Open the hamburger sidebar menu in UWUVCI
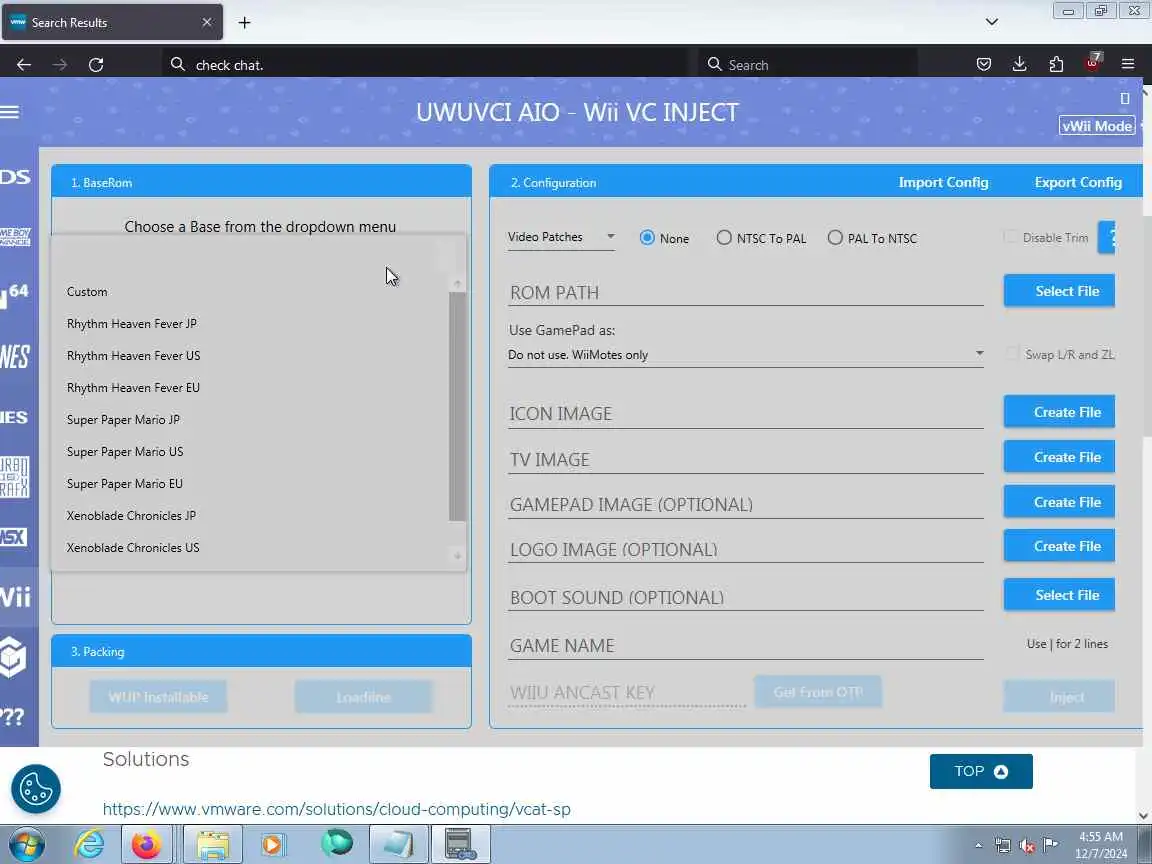Image resolution: width=1152 pixels, height=864 pixels. point(10,112)
